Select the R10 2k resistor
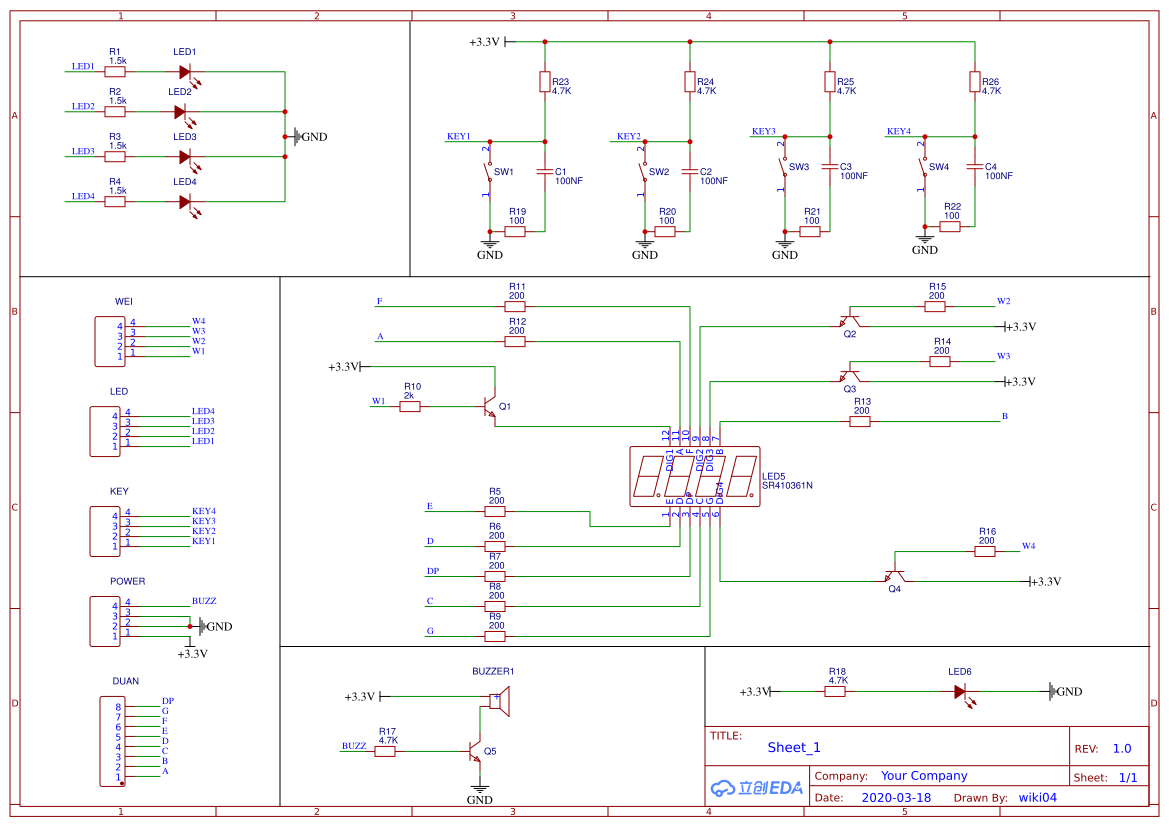Viewport: 1169px width, 827px height. pyautogui.click(x=410, y=407)
